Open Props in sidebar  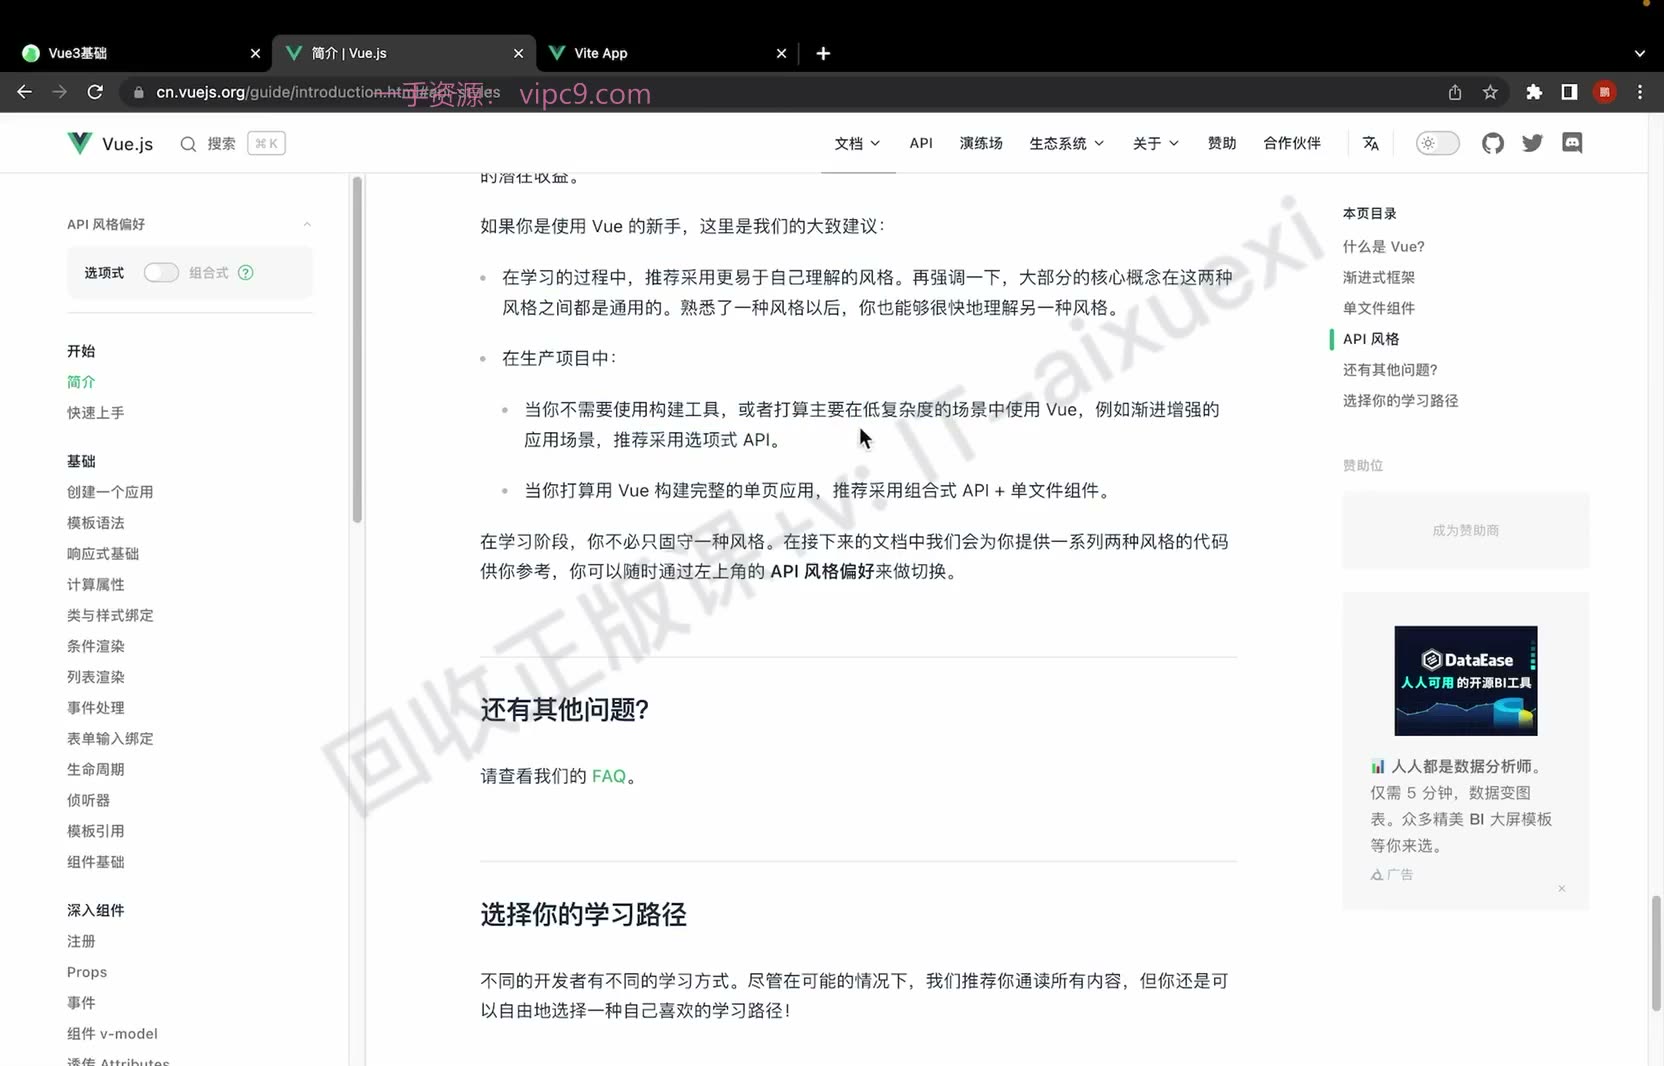pos(87,972)
